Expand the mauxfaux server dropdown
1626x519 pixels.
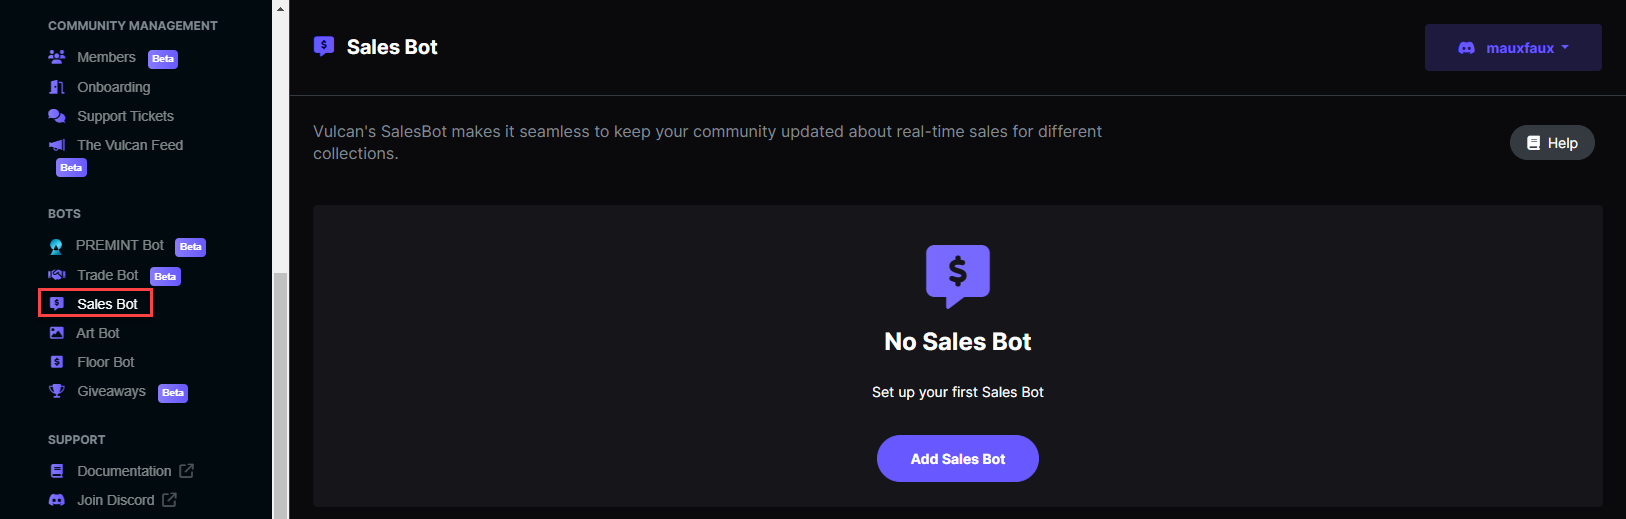point(1513,48)
